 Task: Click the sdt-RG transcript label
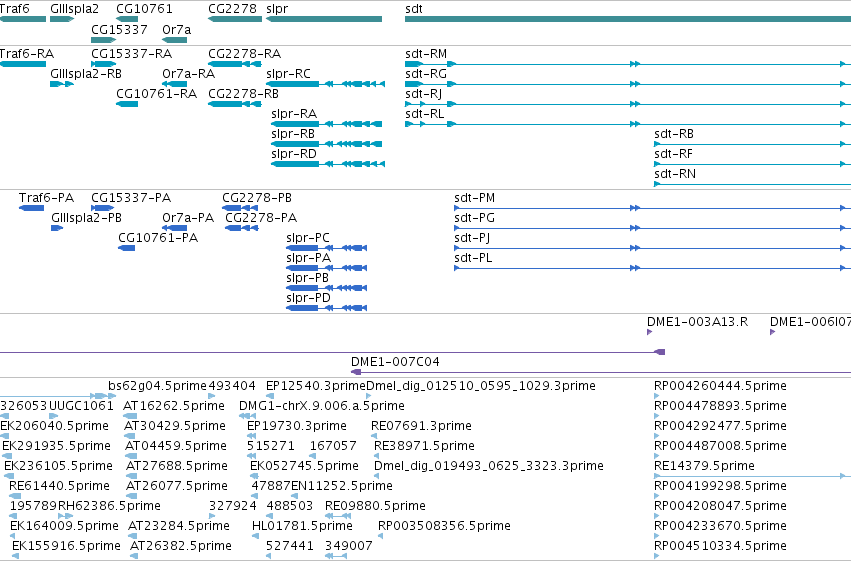pyautogui.click(x=426, y=74)
